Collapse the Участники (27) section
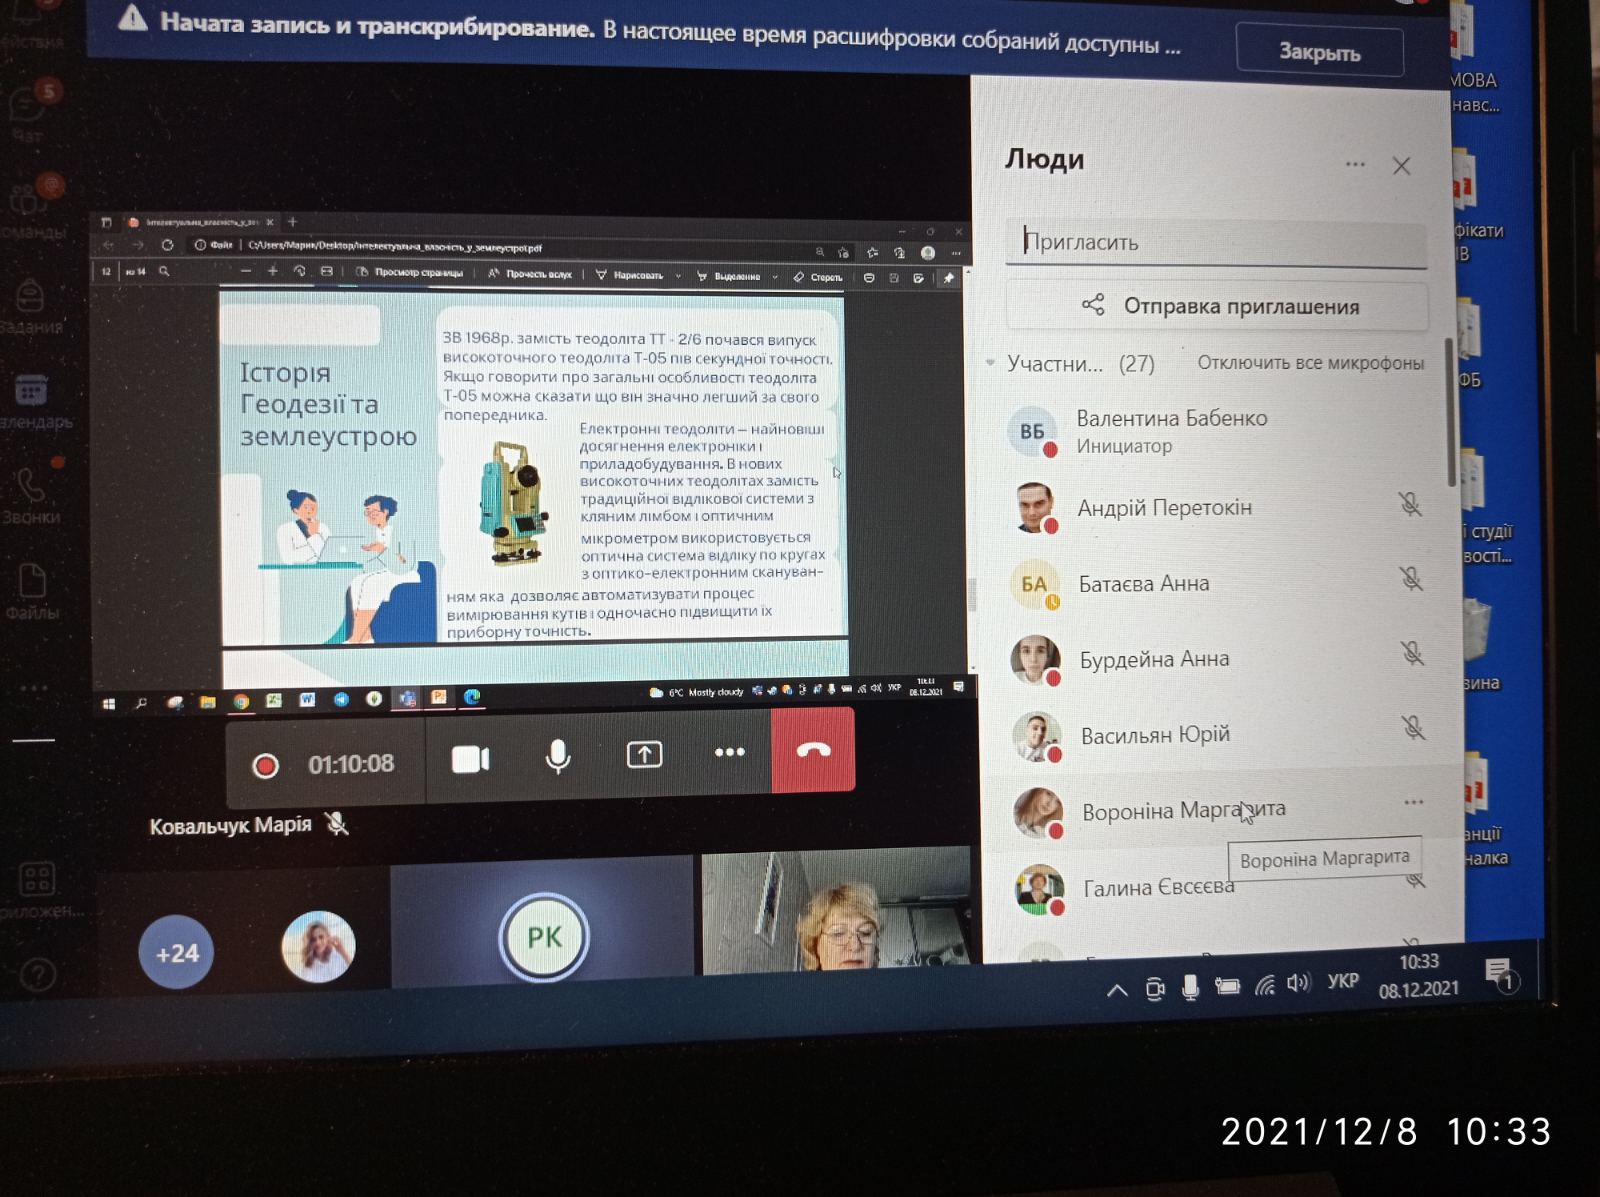 990,363
